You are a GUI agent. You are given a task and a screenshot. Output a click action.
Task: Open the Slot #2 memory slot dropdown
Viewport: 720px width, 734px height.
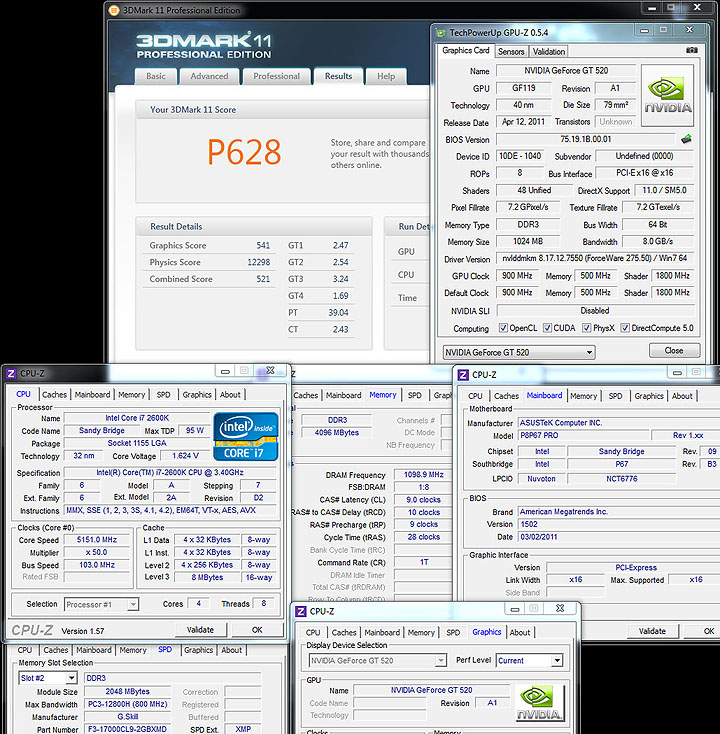point(48,678)
